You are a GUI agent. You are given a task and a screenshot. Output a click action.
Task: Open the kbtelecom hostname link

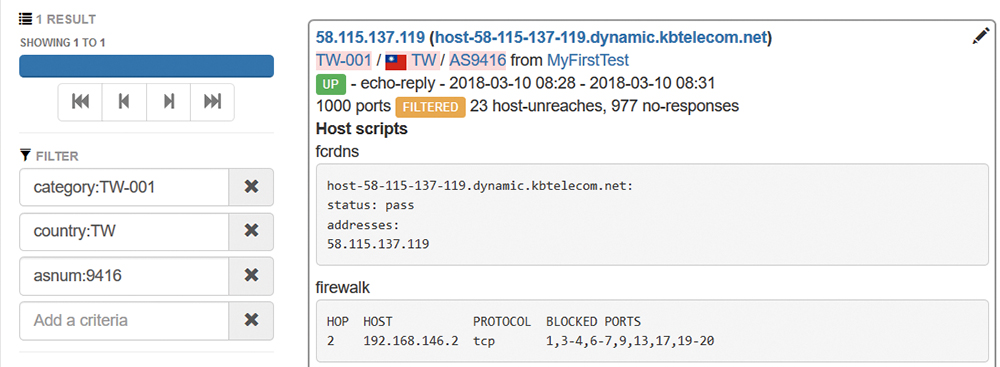click(600, 38)
